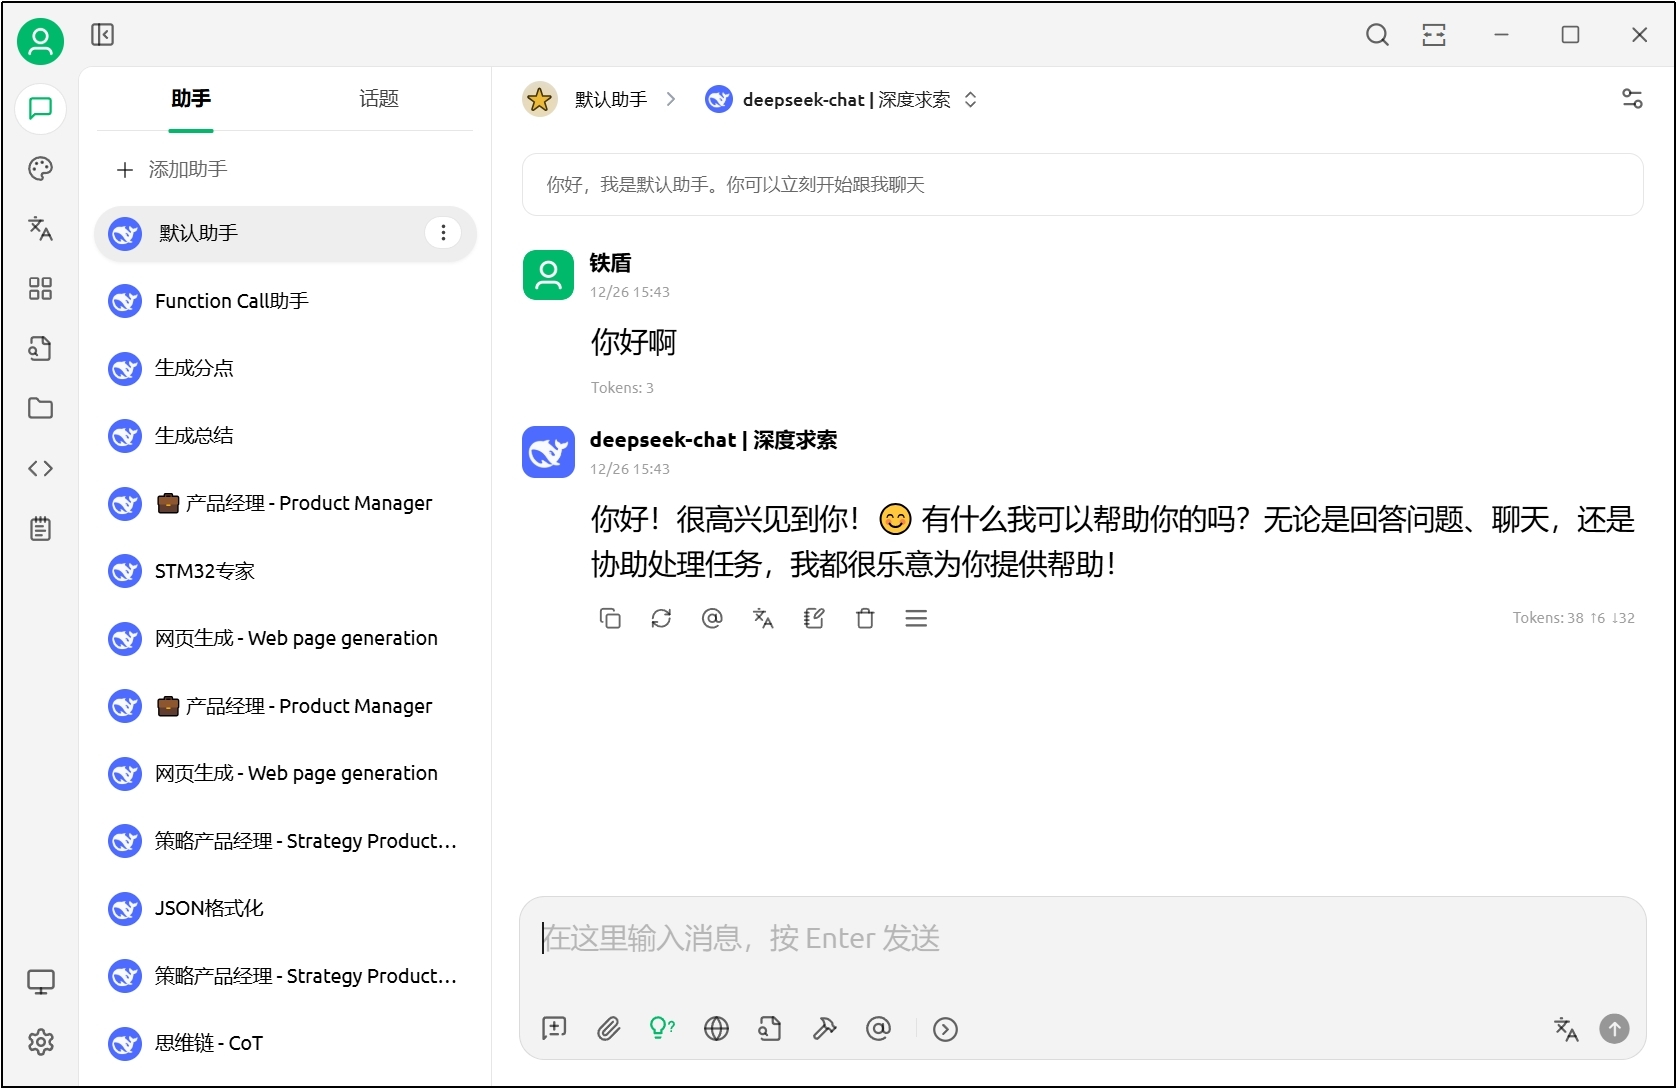1677x1091 pixels.
Task: Click the deepseek avatar in chat message
Action: click(548, 452)
